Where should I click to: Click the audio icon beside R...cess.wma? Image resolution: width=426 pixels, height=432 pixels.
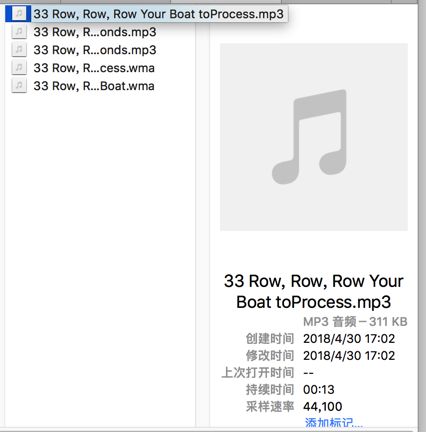(19, 68)
